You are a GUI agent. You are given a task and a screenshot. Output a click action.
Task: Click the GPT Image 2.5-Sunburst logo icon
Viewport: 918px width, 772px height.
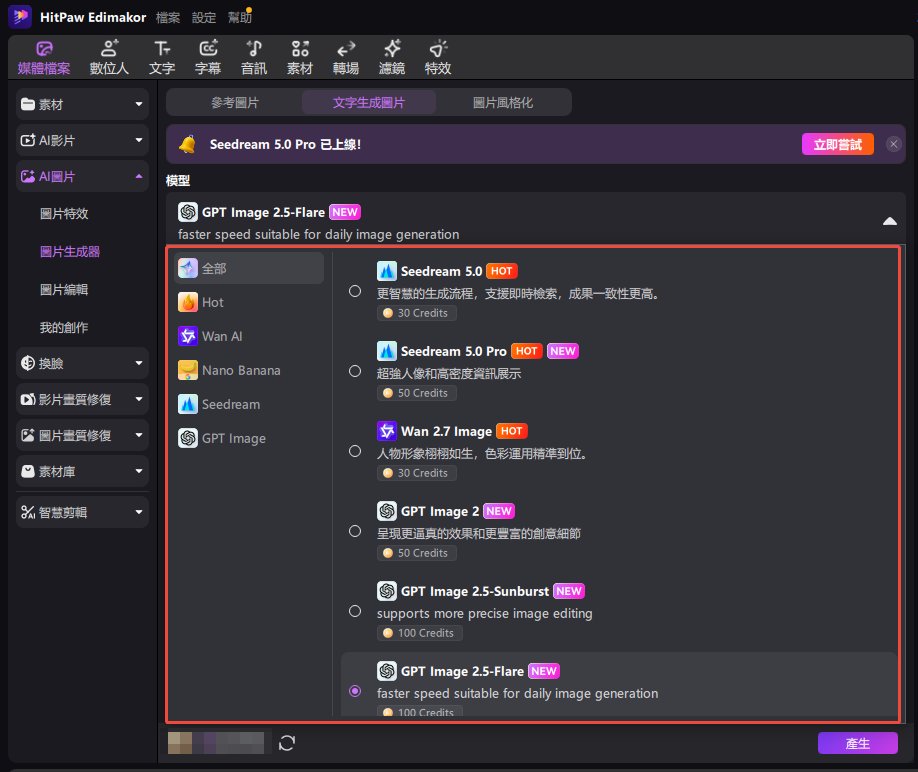point(386,591)
